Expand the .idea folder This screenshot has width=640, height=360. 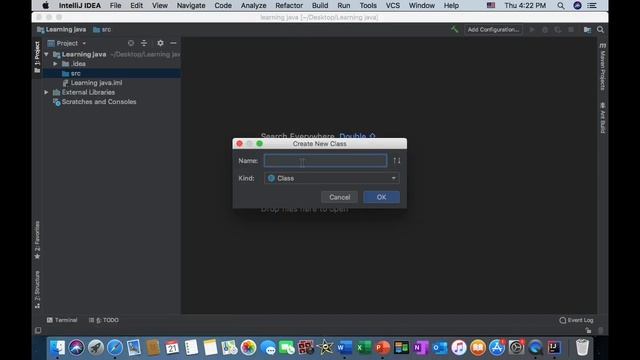pyautogui.click(x=55, y=64)
